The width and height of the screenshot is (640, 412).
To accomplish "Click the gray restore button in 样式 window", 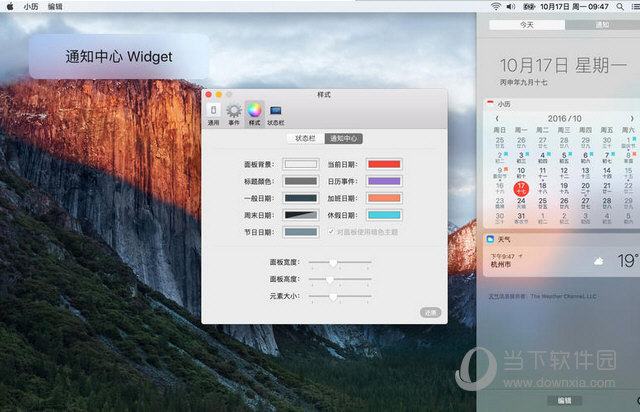I will 430,313.
